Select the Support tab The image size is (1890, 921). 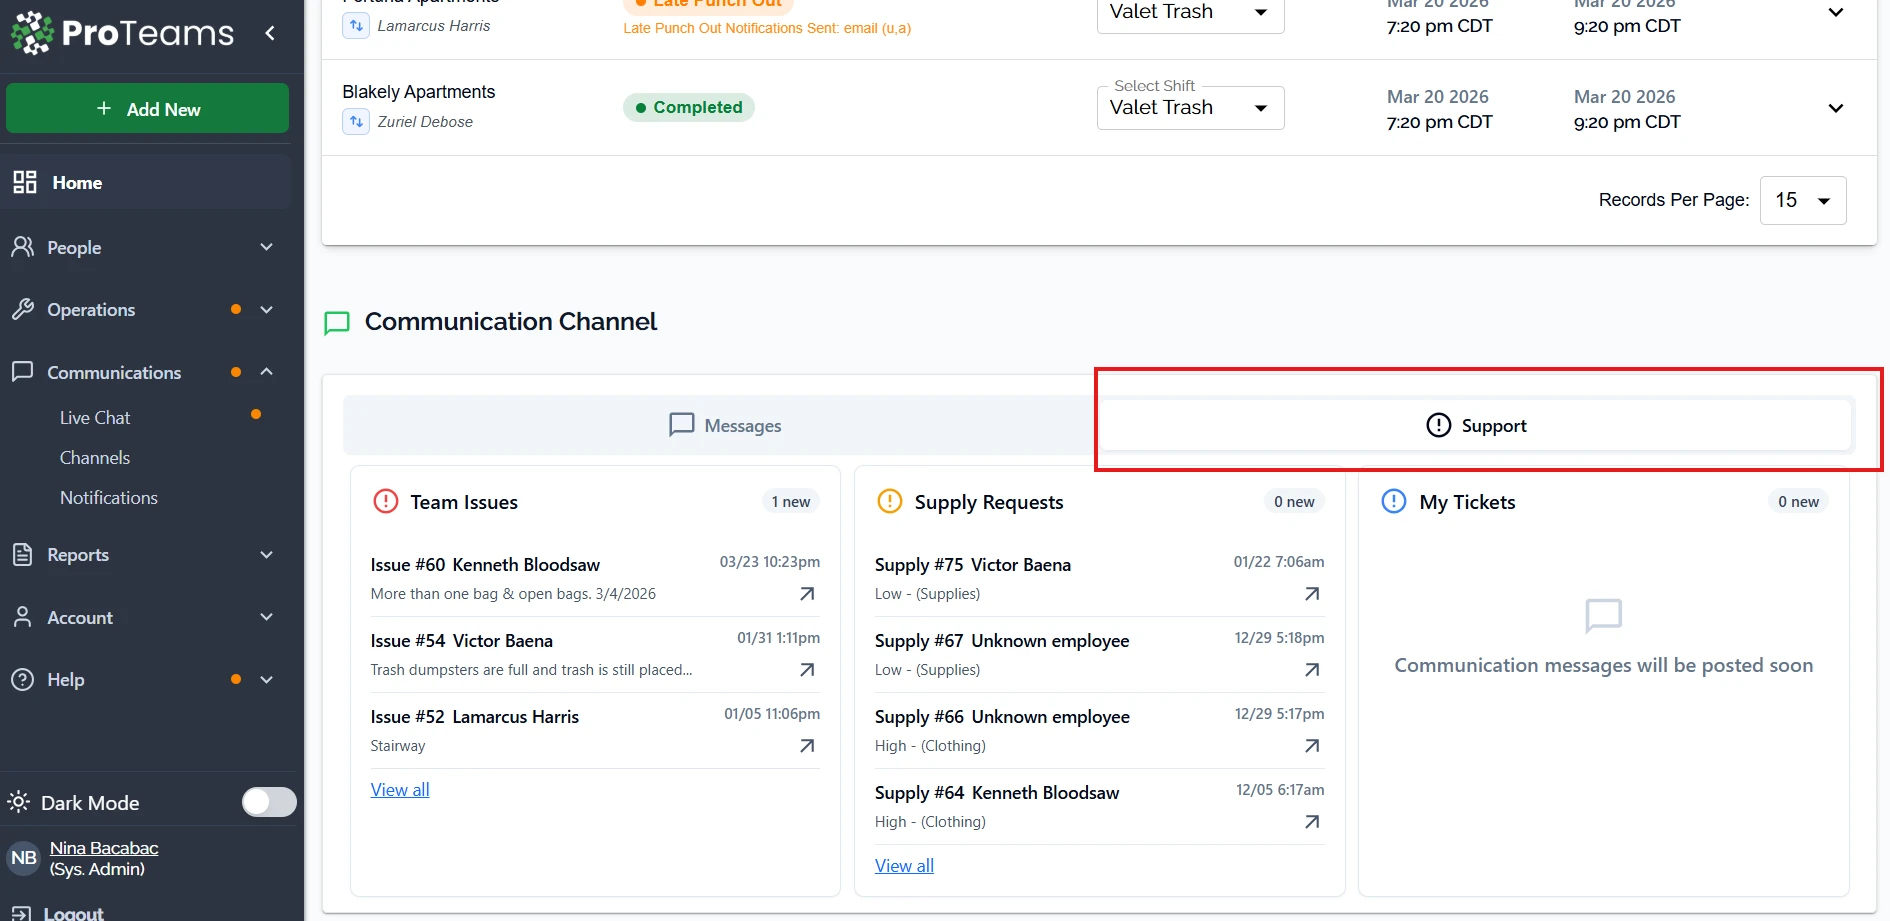(x=1476, y=425)
